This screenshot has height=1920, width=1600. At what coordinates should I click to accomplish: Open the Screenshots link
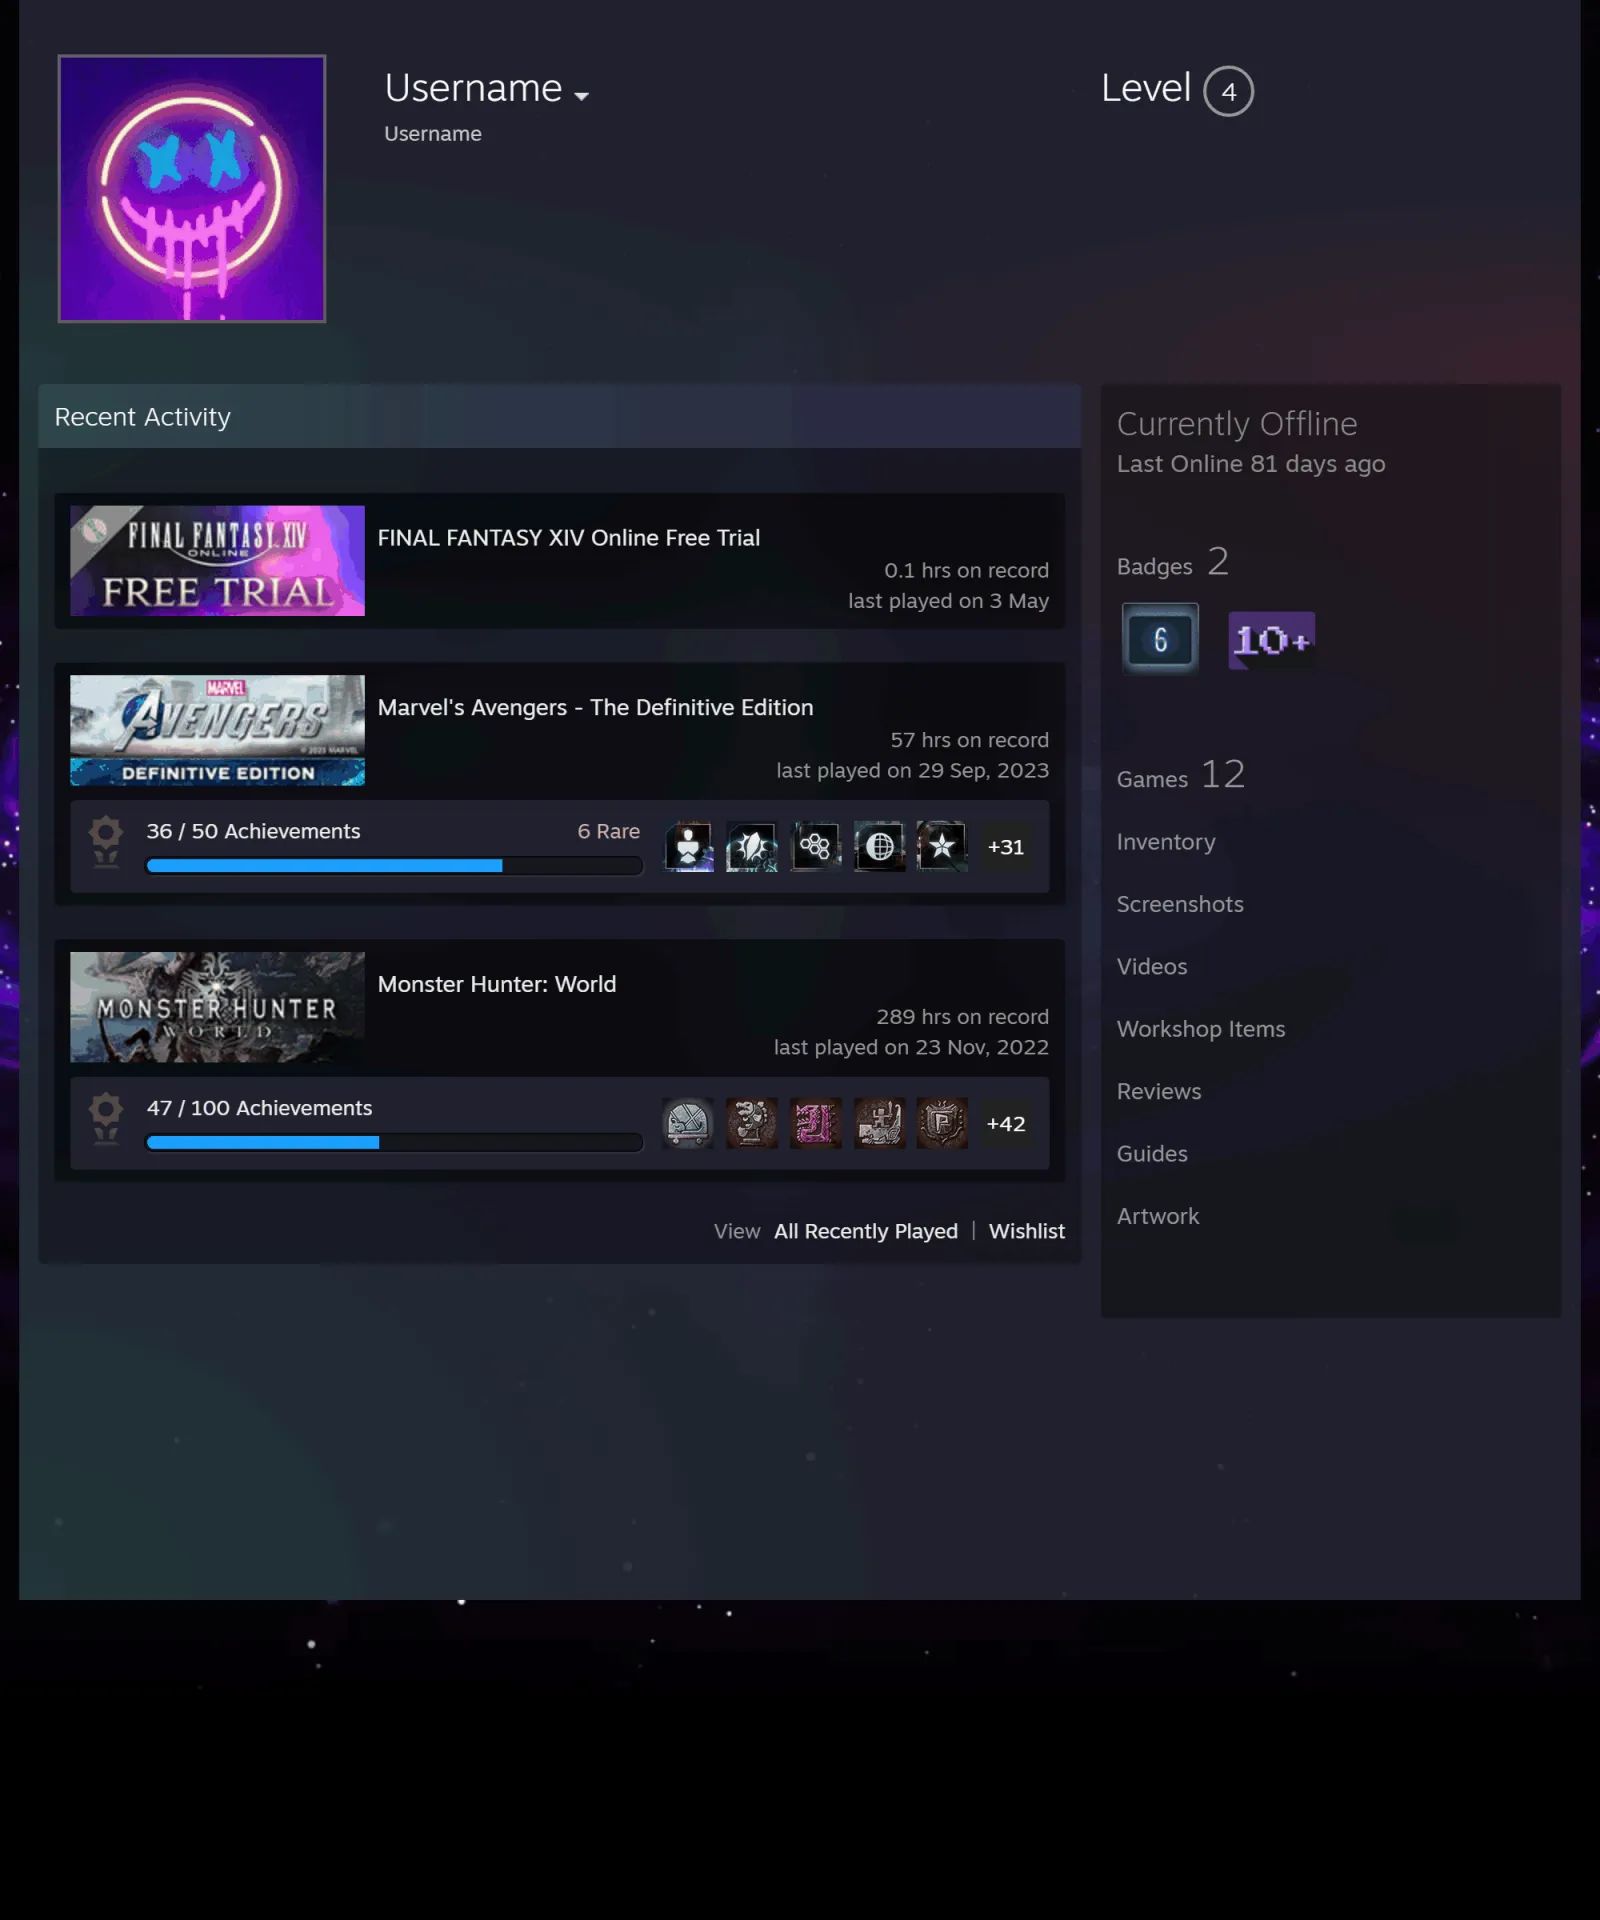pyautogui.click(x=1180, y=904)
